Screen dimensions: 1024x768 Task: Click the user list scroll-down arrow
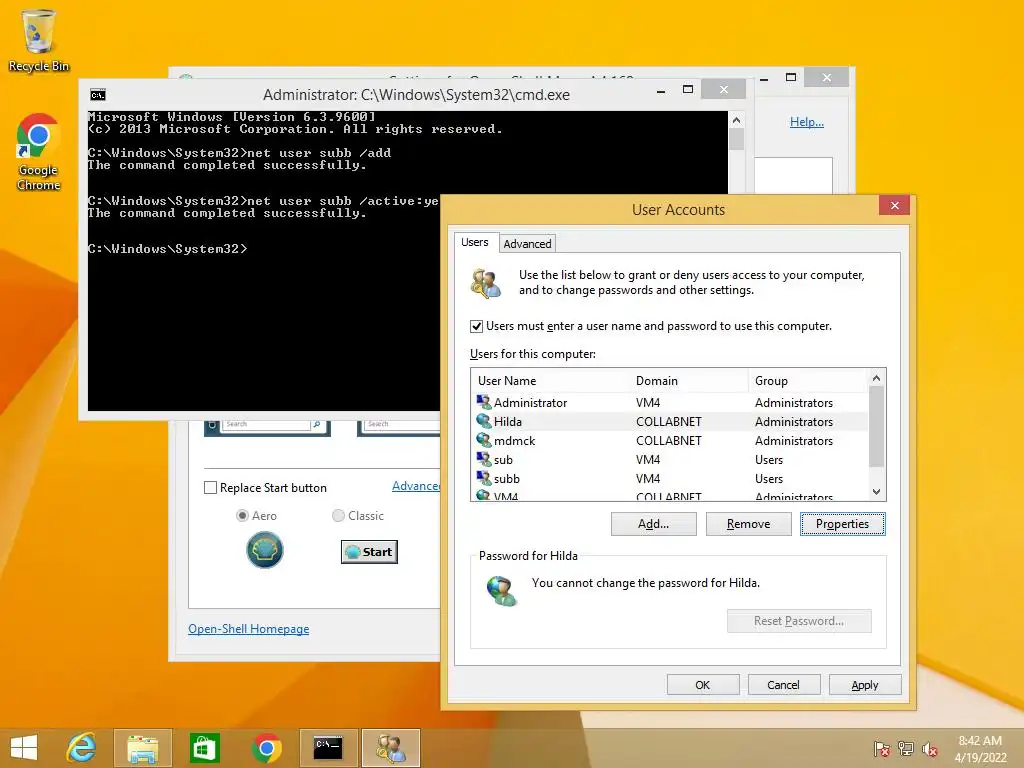[x=876, y=492]
